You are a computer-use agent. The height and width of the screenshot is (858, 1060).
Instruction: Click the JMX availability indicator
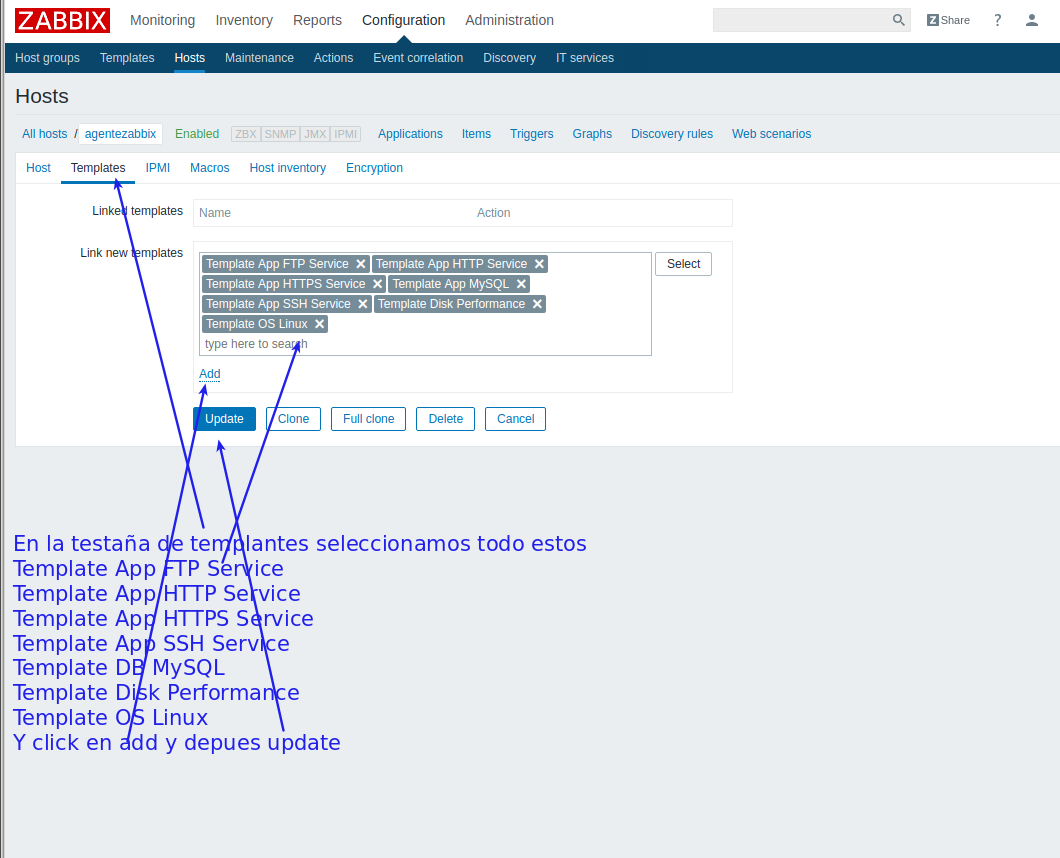click(315, 134)
